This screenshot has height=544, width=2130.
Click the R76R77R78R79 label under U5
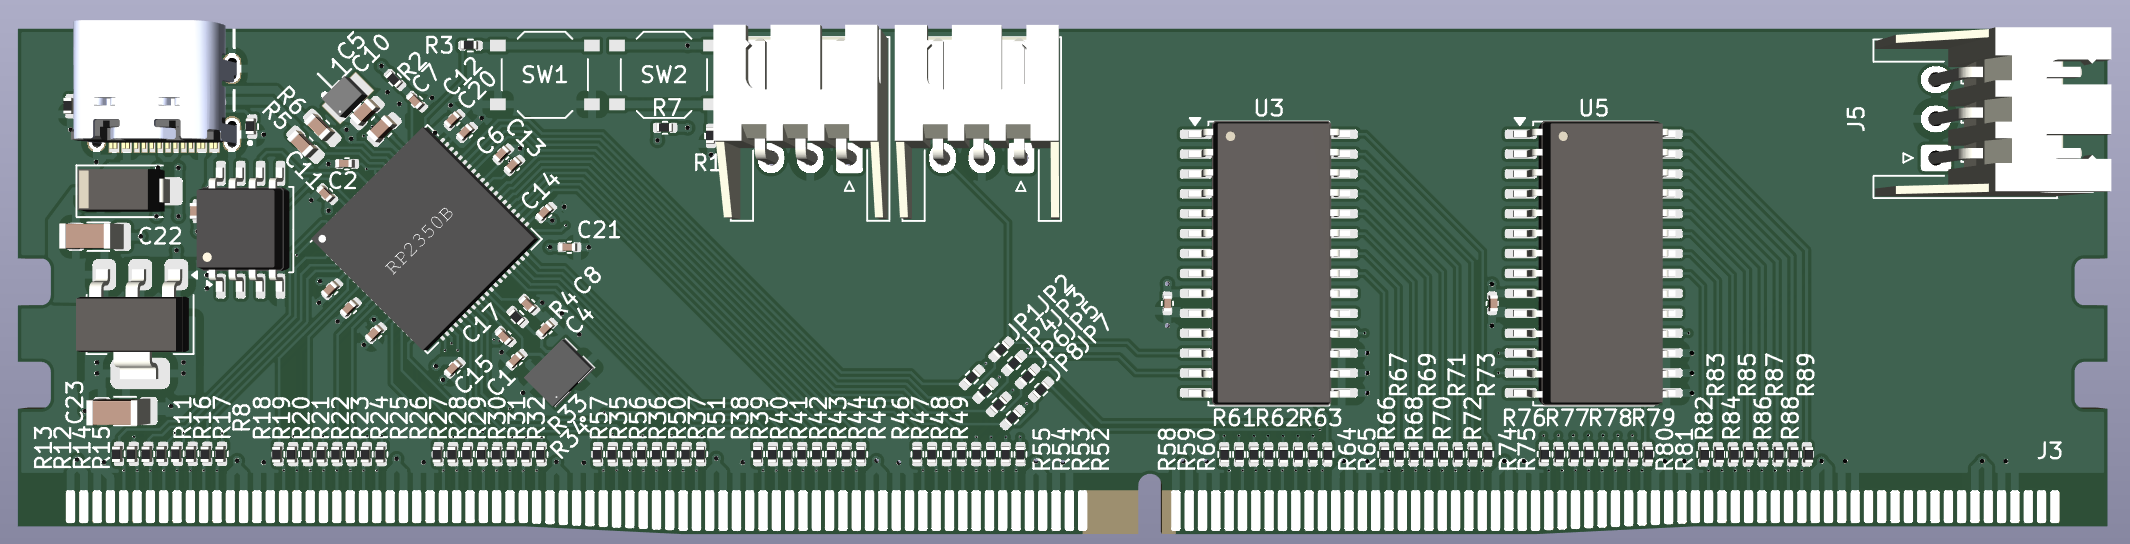[x=1588, y=418]
